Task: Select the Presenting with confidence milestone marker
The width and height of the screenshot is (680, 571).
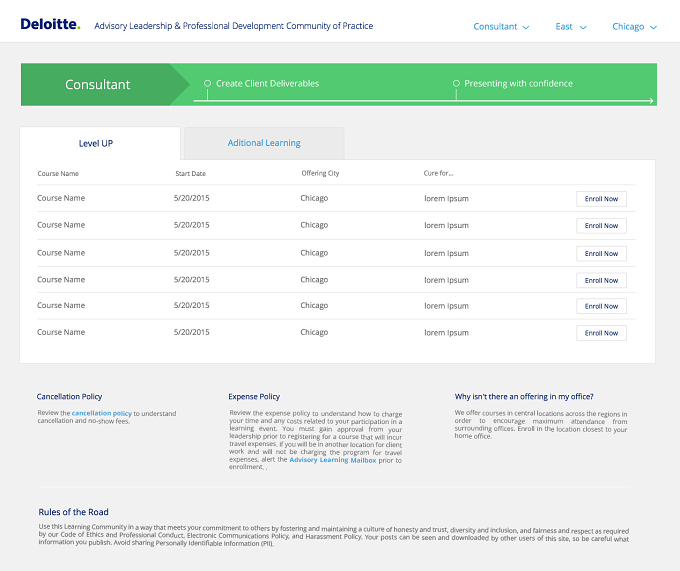Action: [456, 83]
